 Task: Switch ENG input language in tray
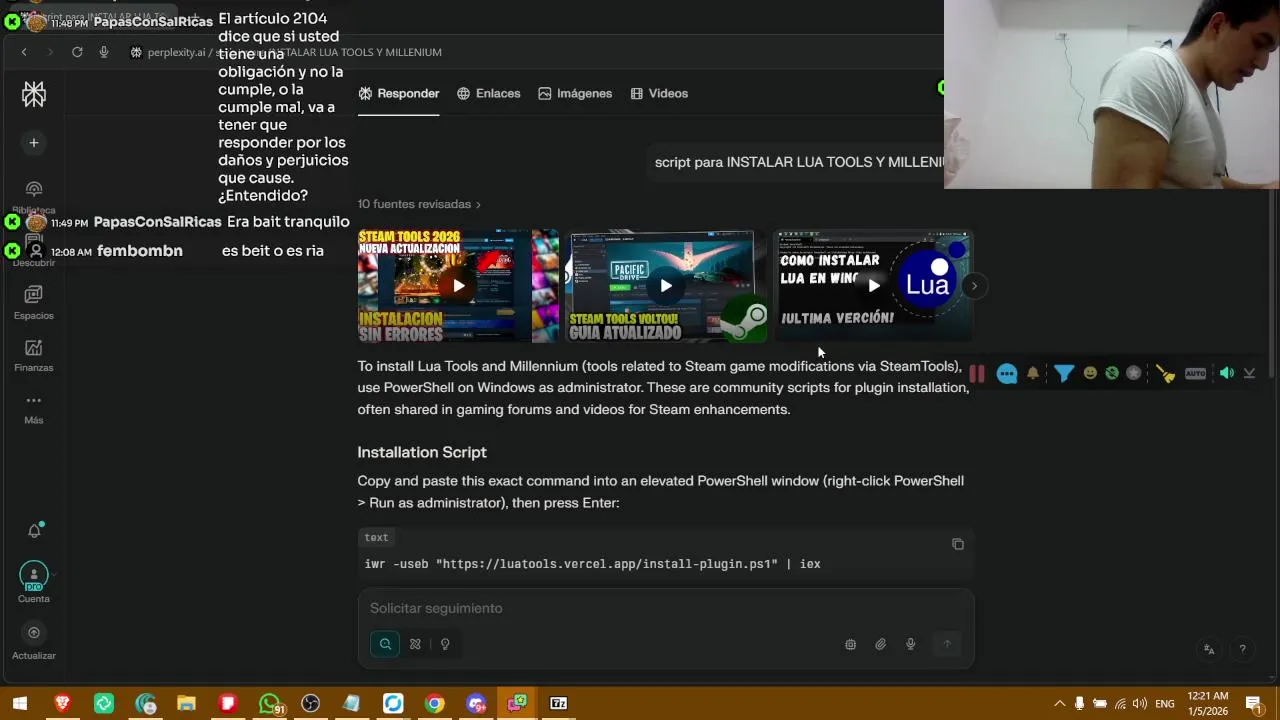click(x=1165, y=704)
